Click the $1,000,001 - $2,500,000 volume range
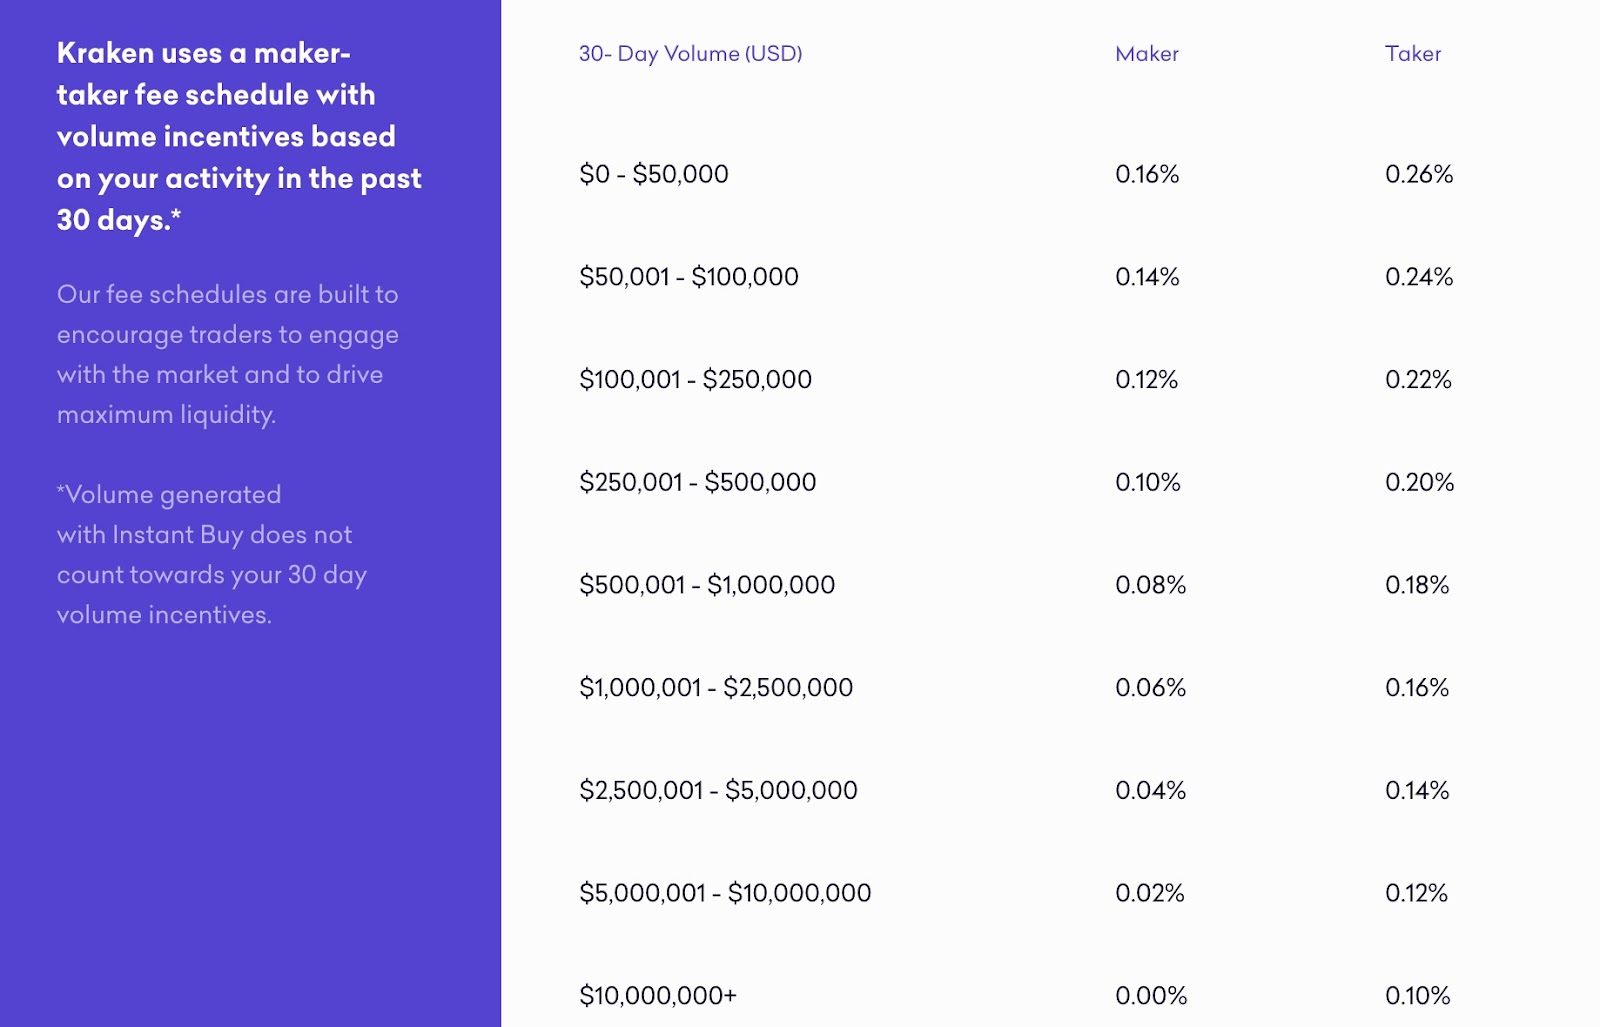Image resolution: width=1600 pixels, height=1027 pixels. 715,688
